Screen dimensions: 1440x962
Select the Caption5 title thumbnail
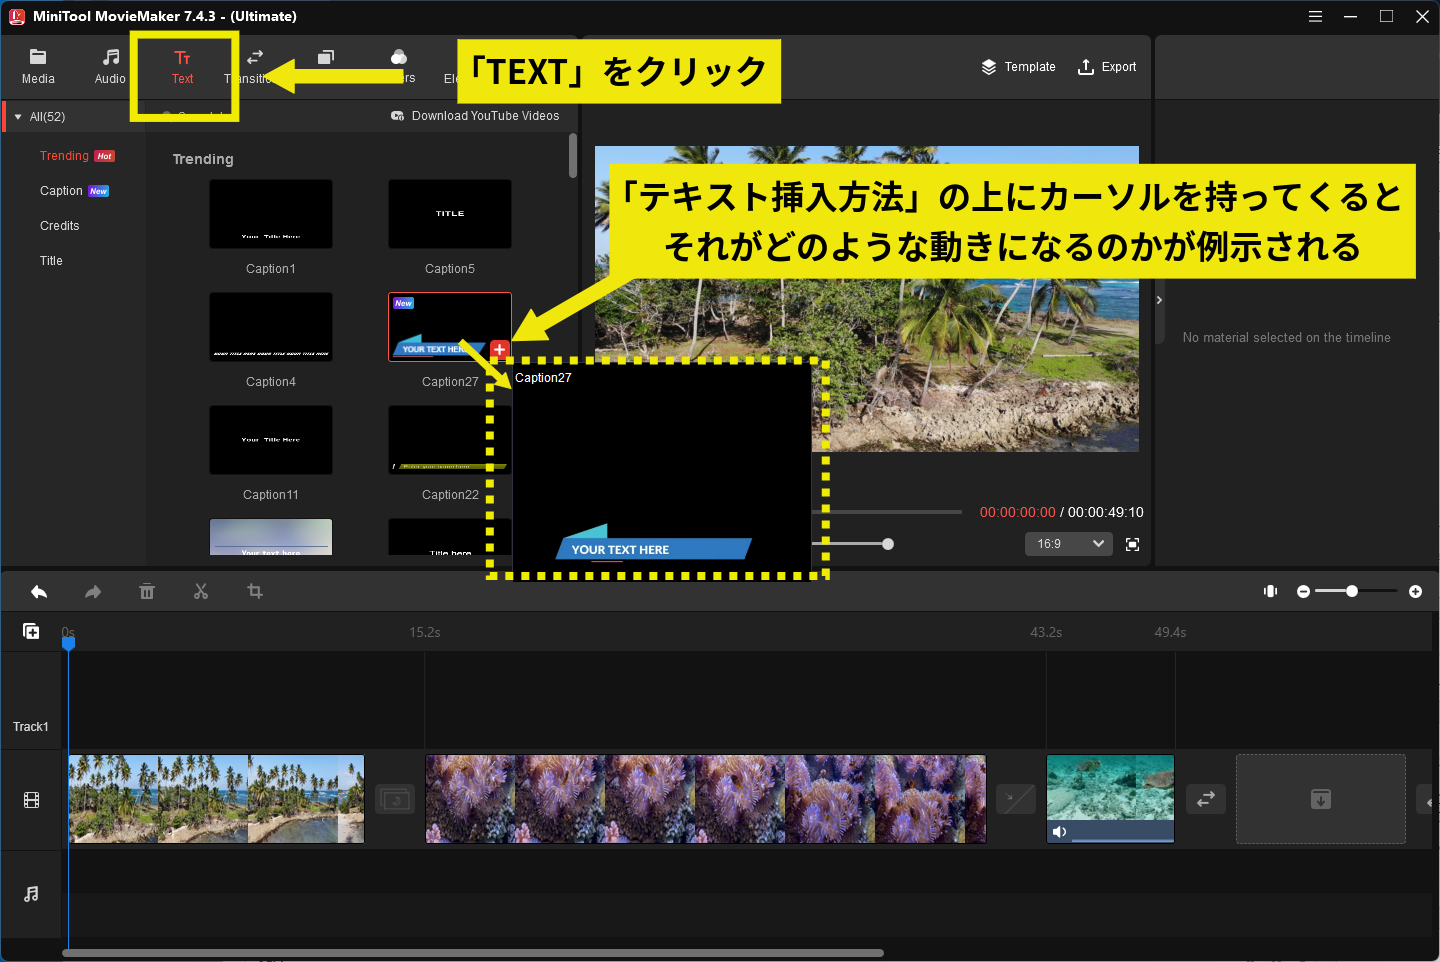point(450,214)
